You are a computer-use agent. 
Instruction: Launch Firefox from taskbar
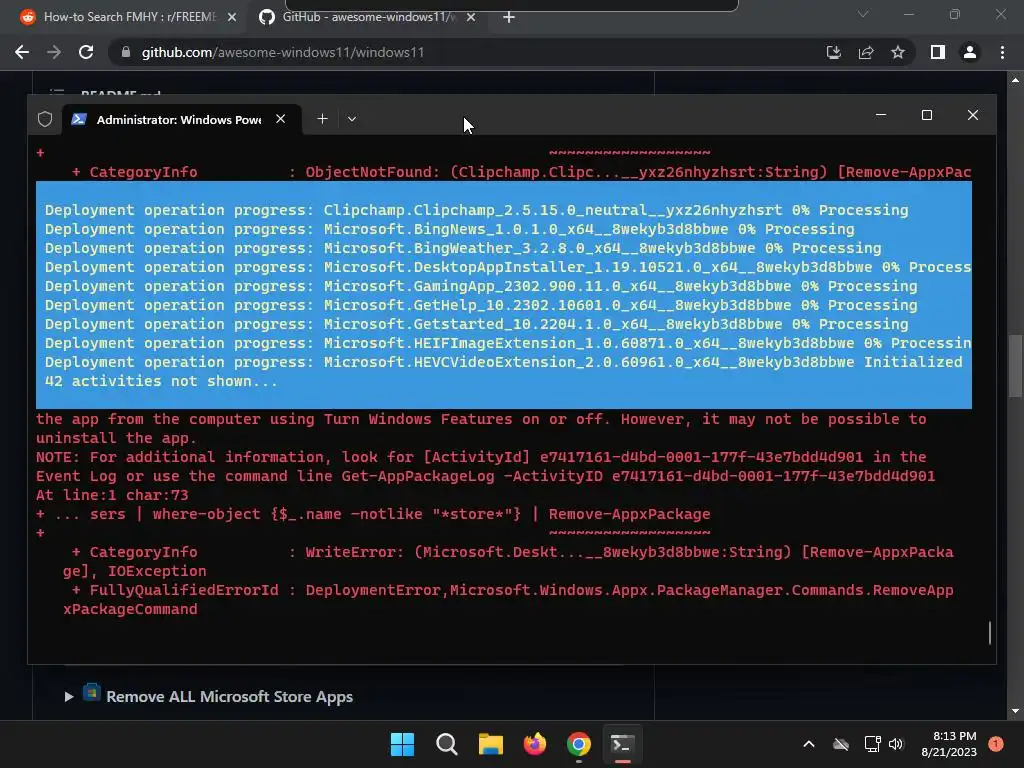pos(535,744)
